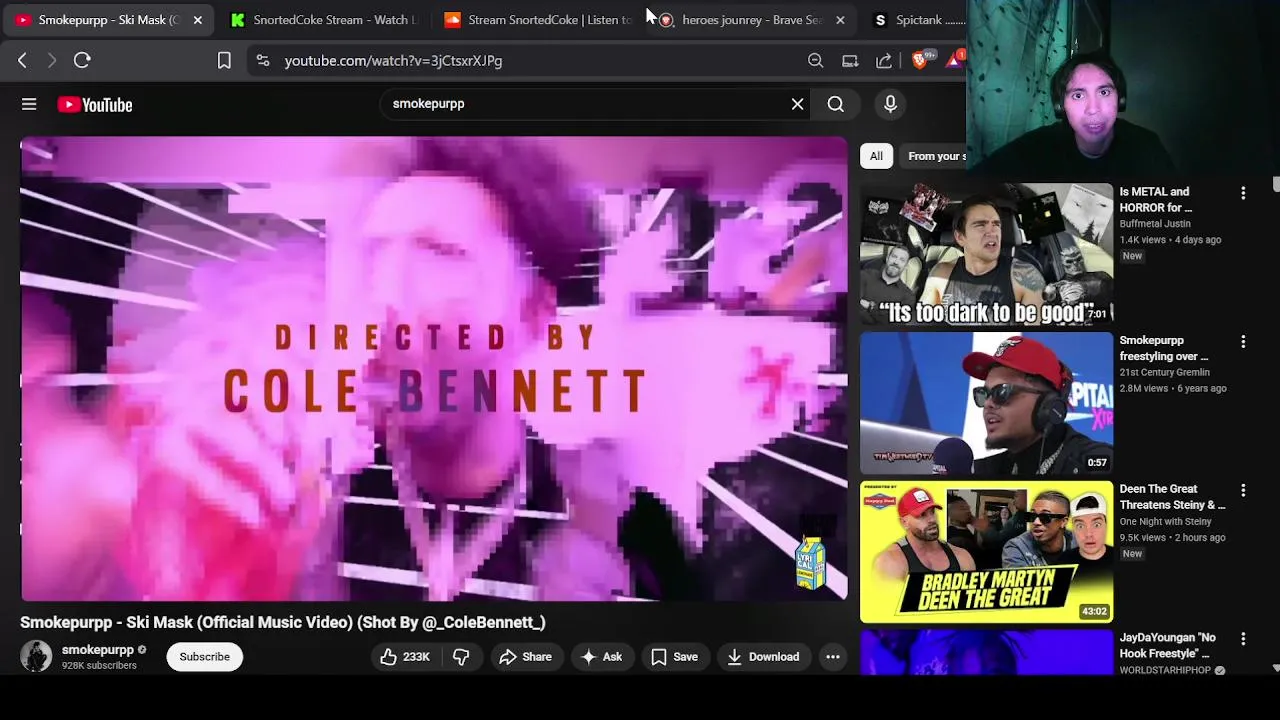1280x720 pixels.
Task: Open options for Smokepurpp freestyling video
Action: pyautogui.click(x=1243, y=342)
